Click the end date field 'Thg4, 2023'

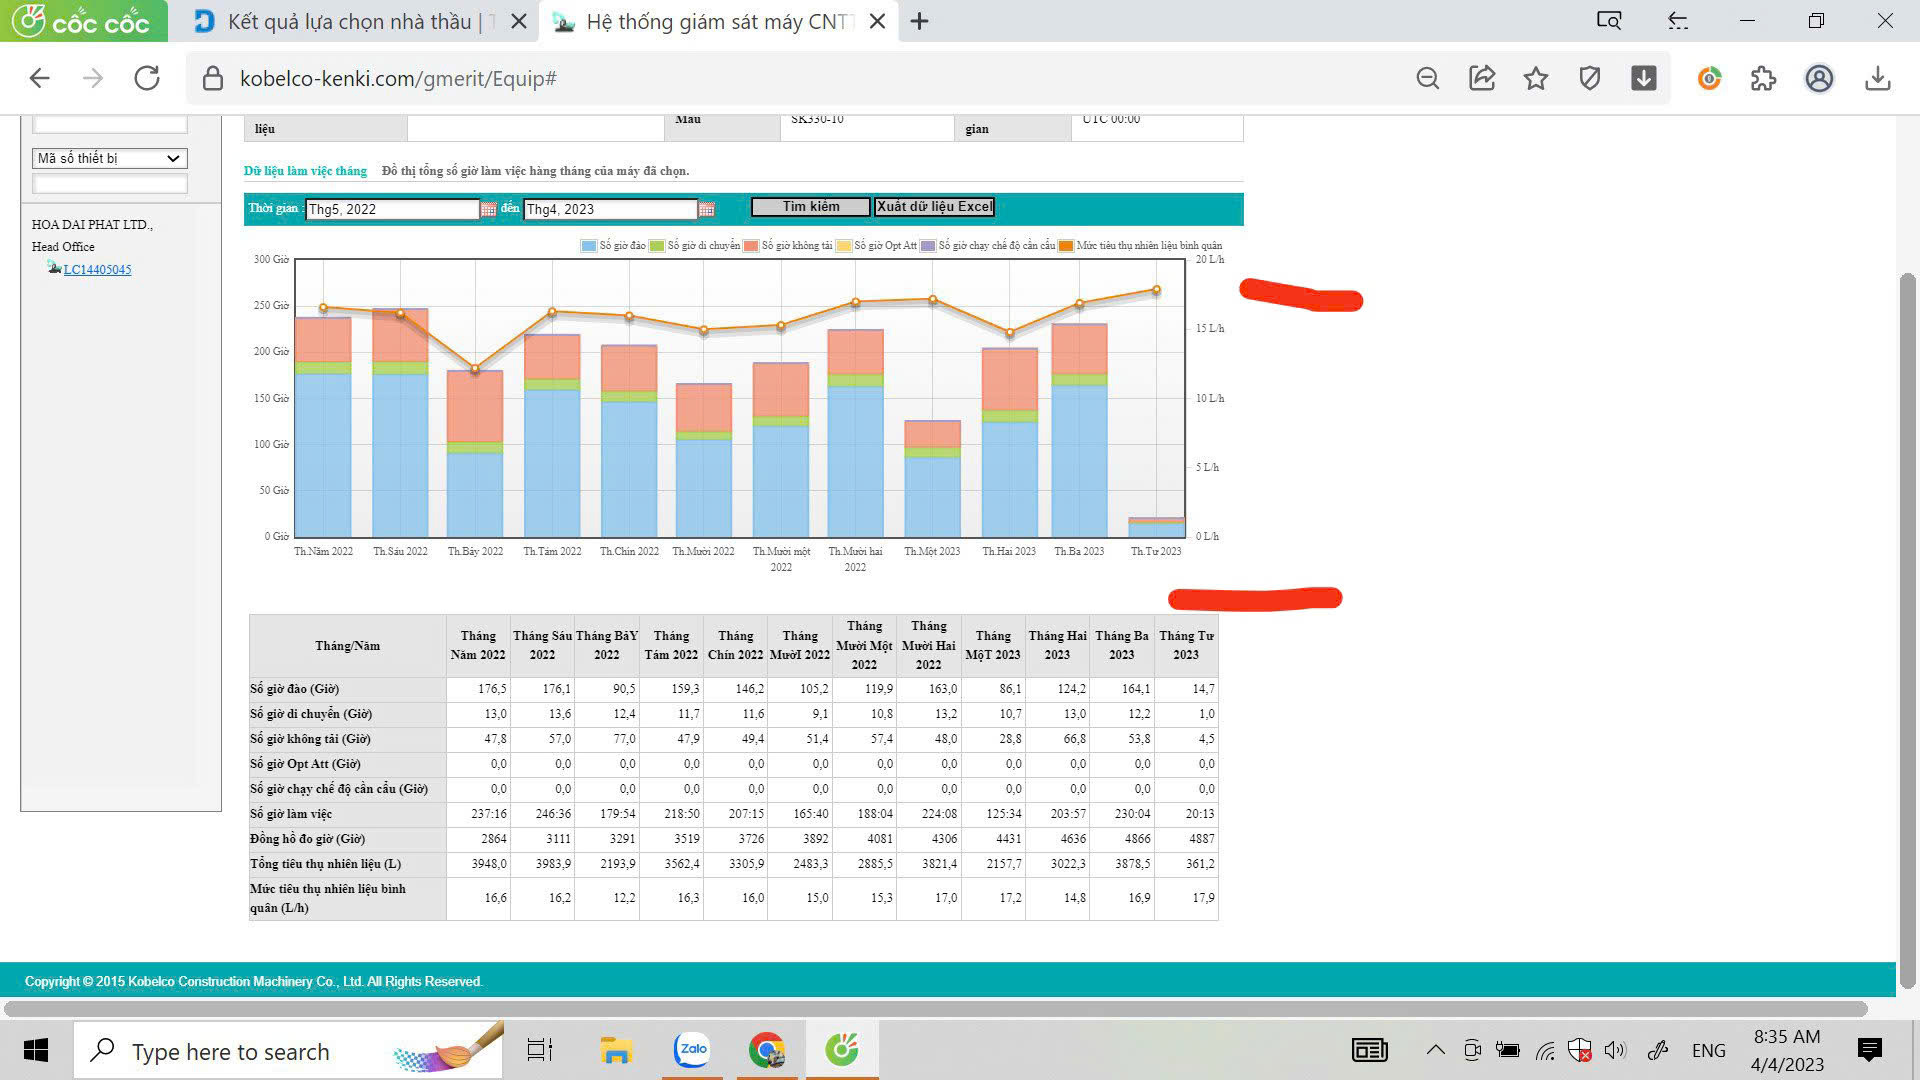(610, 209)
